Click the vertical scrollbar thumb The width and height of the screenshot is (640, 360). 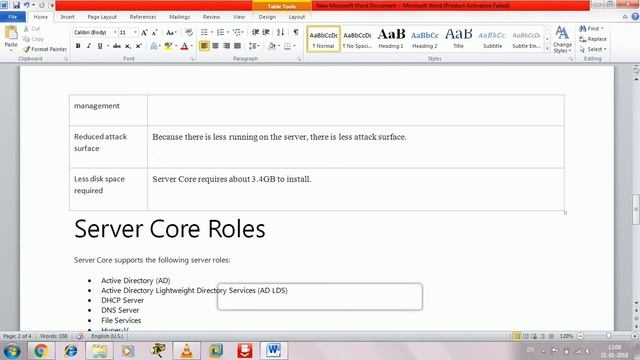(x=636, y=210)
